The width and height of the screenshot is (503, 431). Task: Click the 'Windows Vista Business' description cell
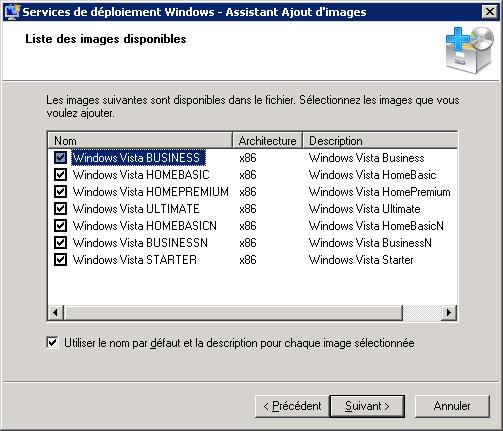pos(366,158)
